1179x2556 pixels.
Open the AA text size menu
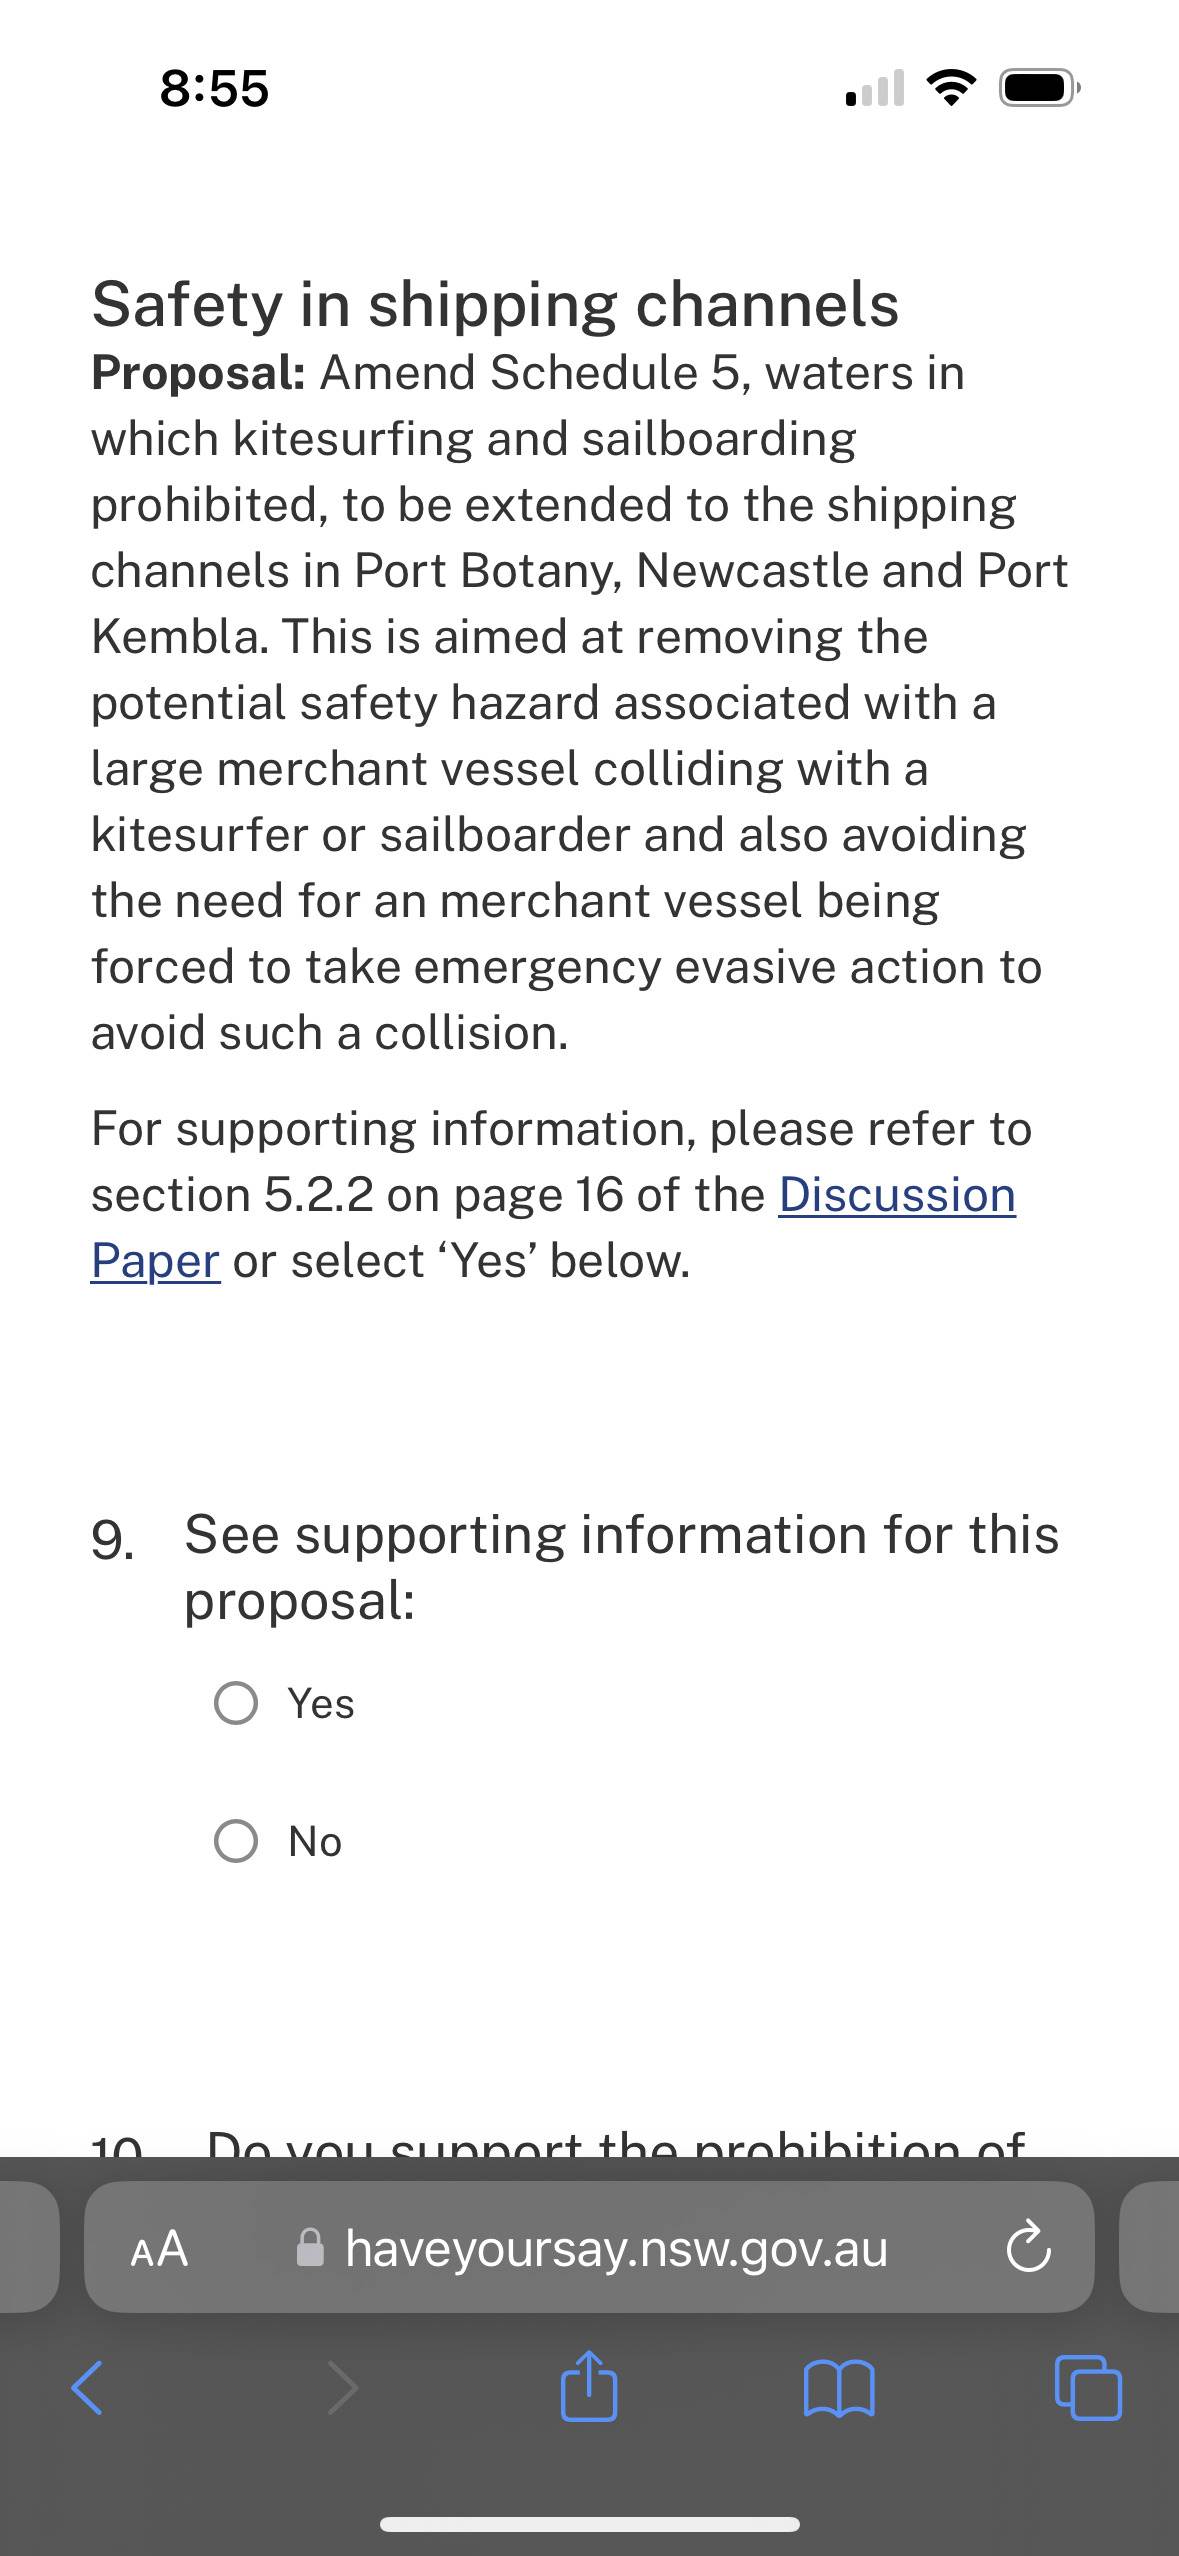click(159, 2249)
